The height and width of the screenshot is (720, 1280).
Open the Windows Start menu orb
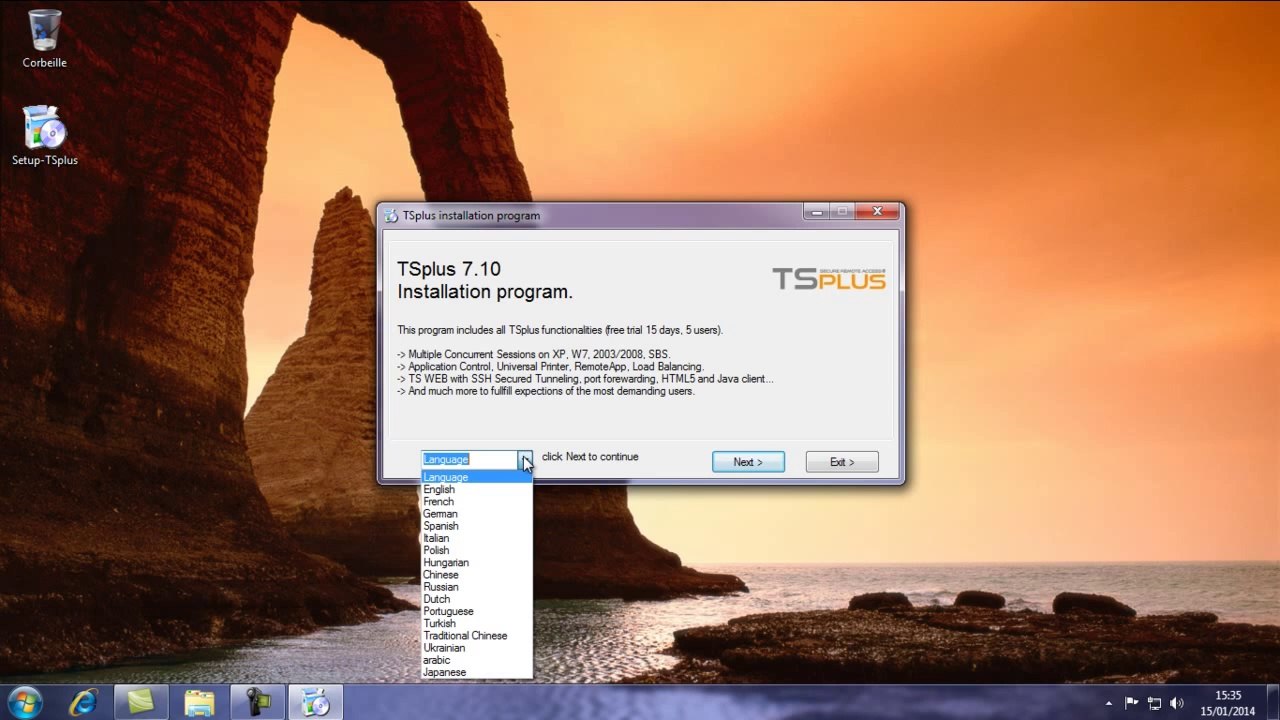[x=24, y=702]
